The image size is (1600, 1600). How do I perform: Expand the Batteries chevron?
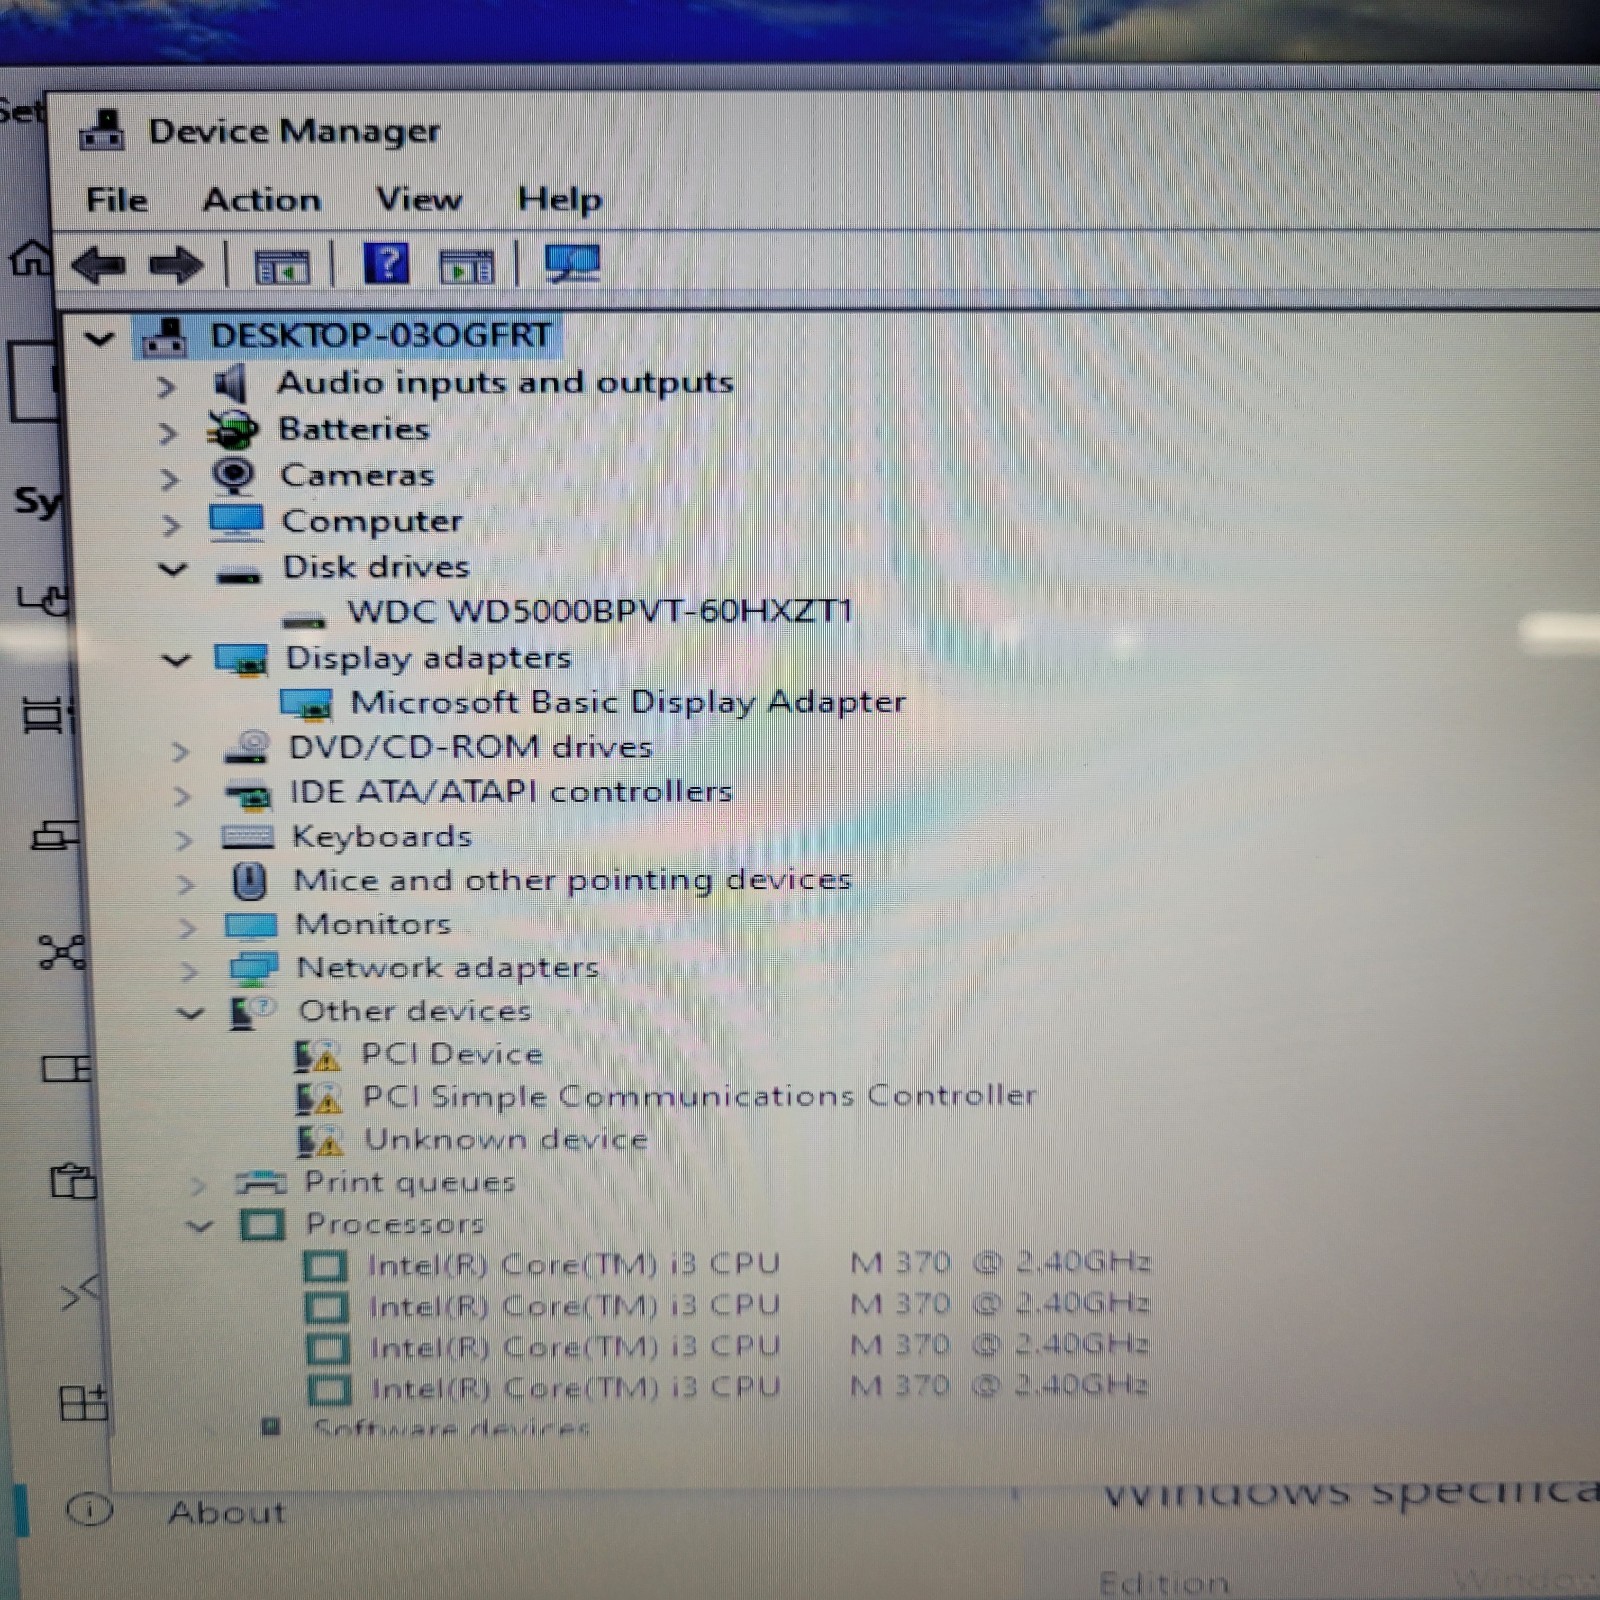(x=168, y=433)
